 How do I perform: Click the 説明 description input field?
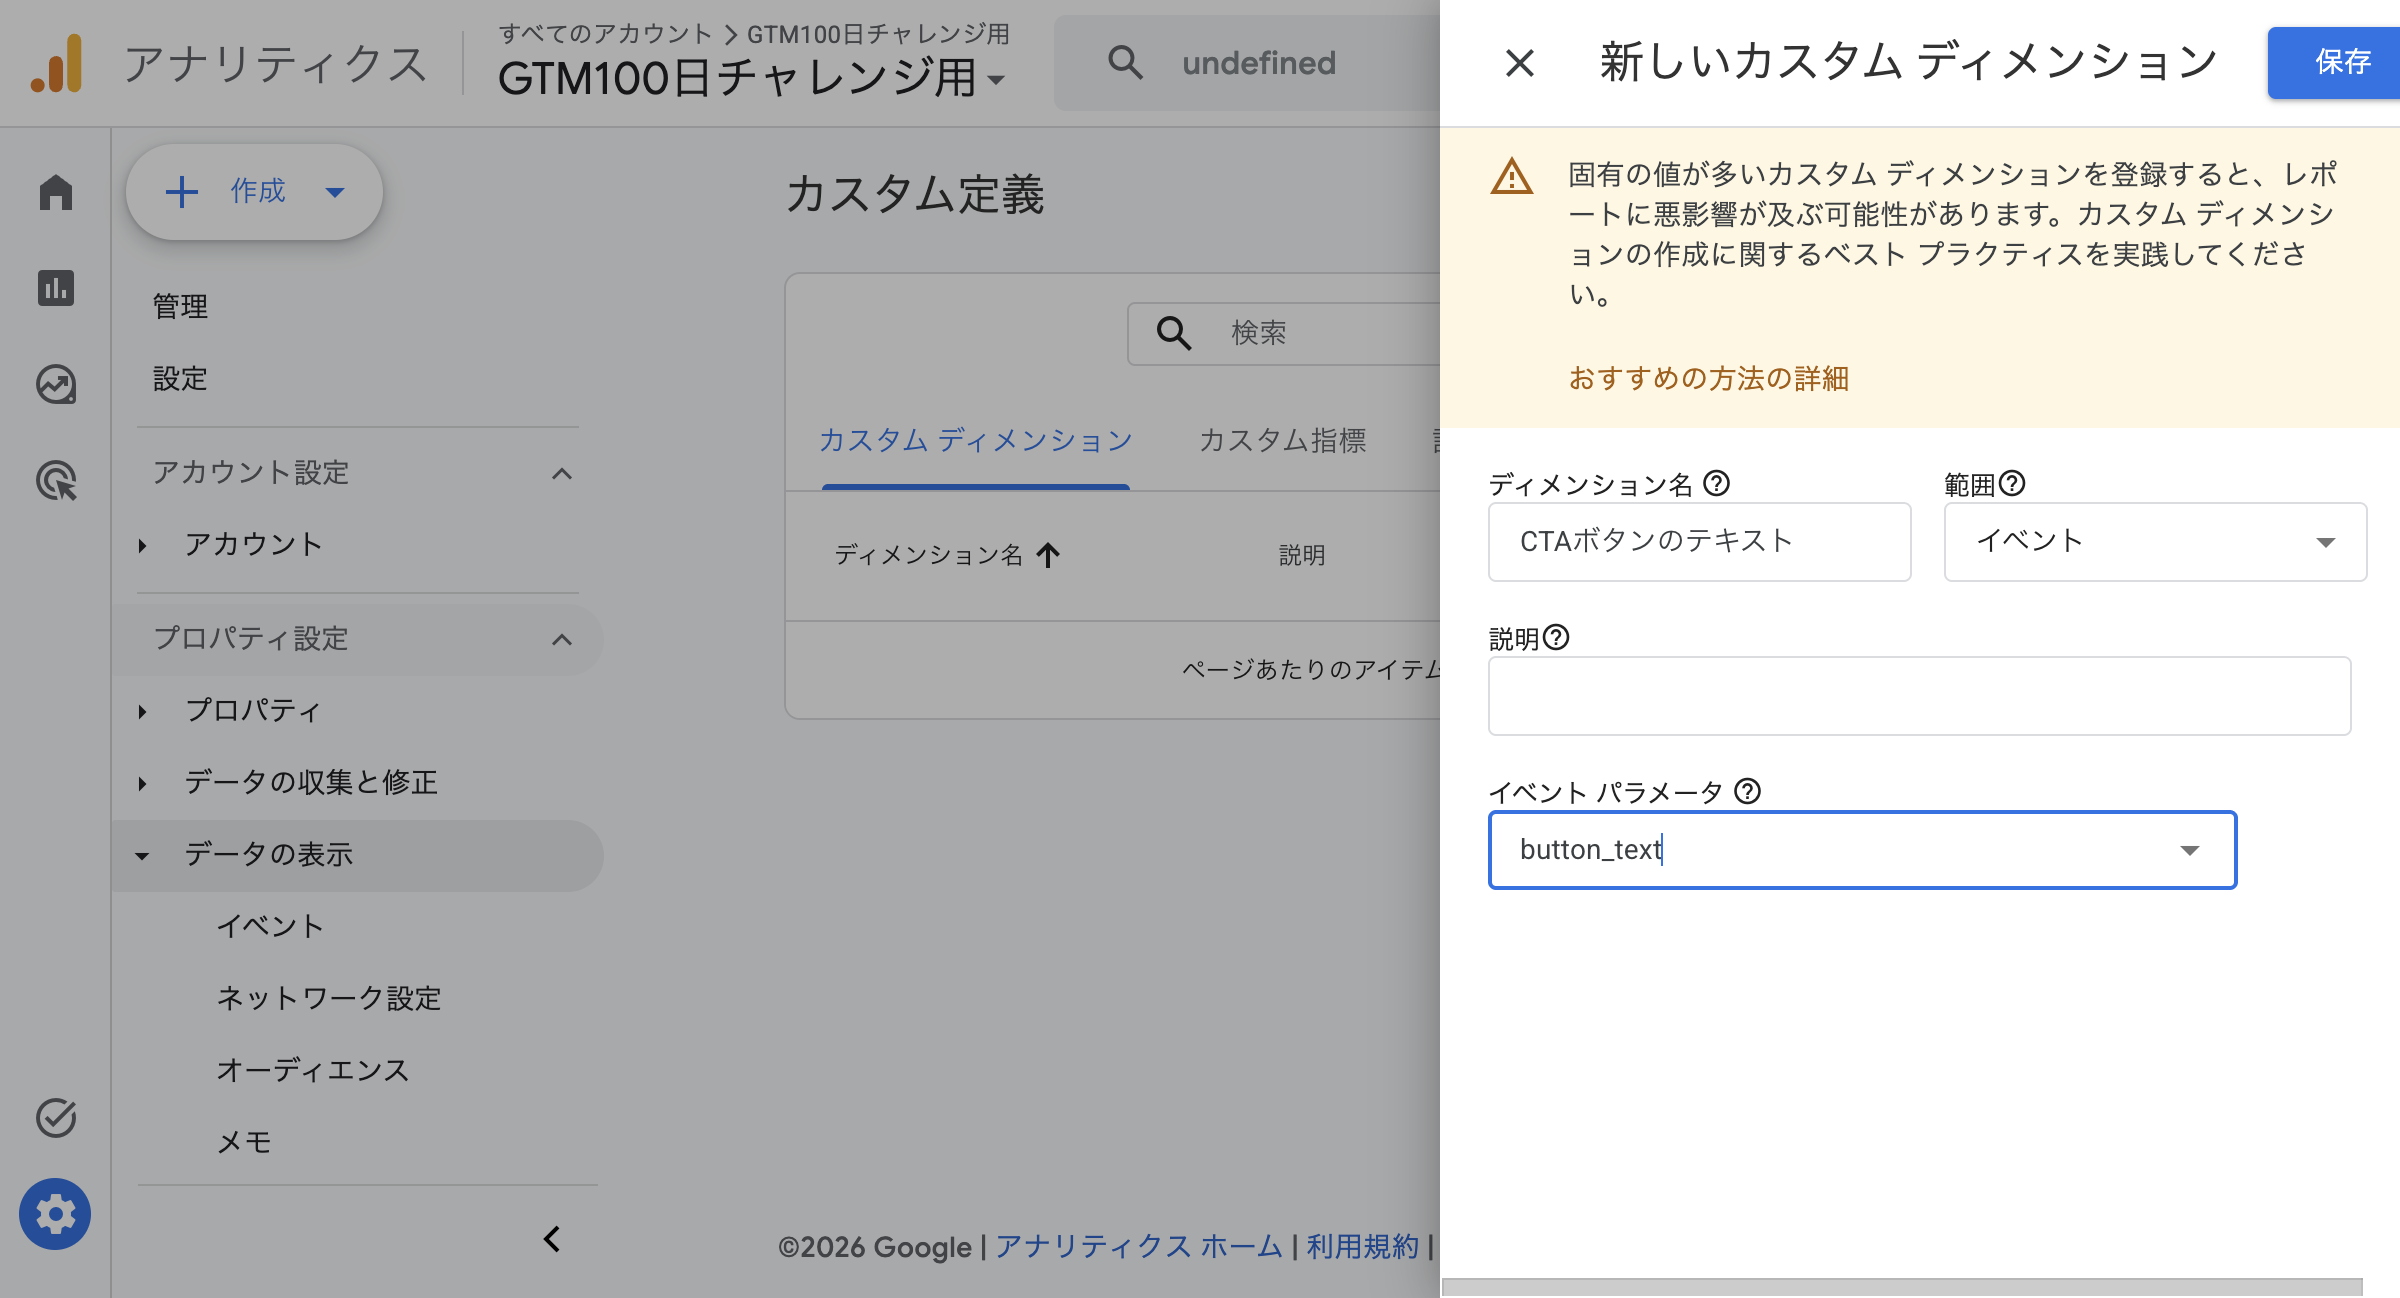pyautogui.click(x=1919, y=695)
